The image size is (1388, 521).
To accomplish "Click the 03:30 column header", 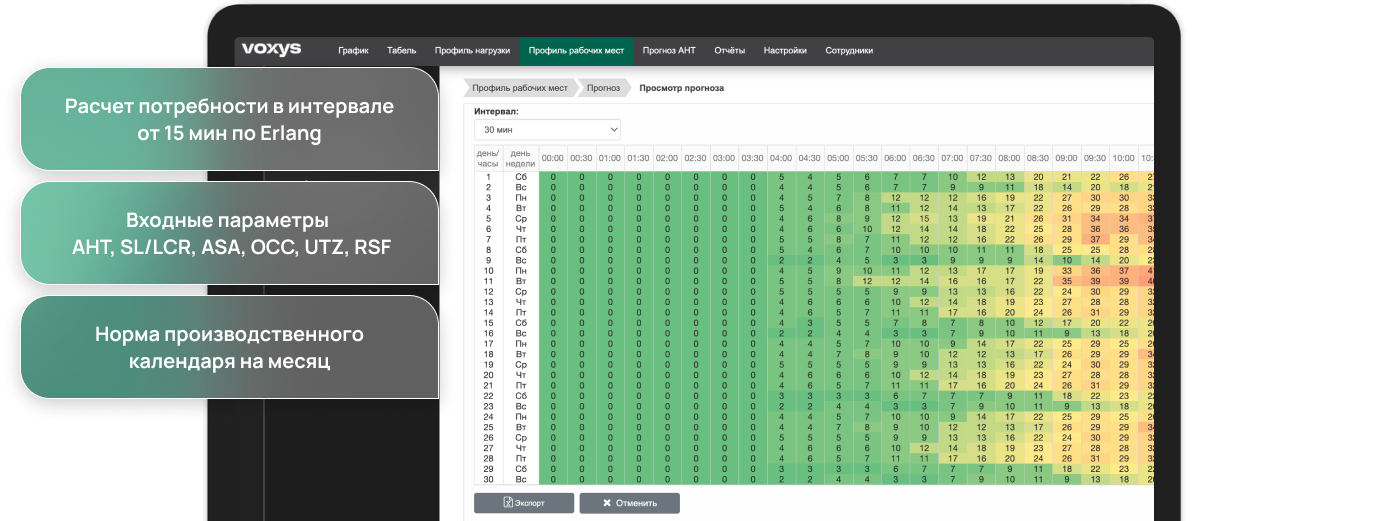I will tap(752, 158).
